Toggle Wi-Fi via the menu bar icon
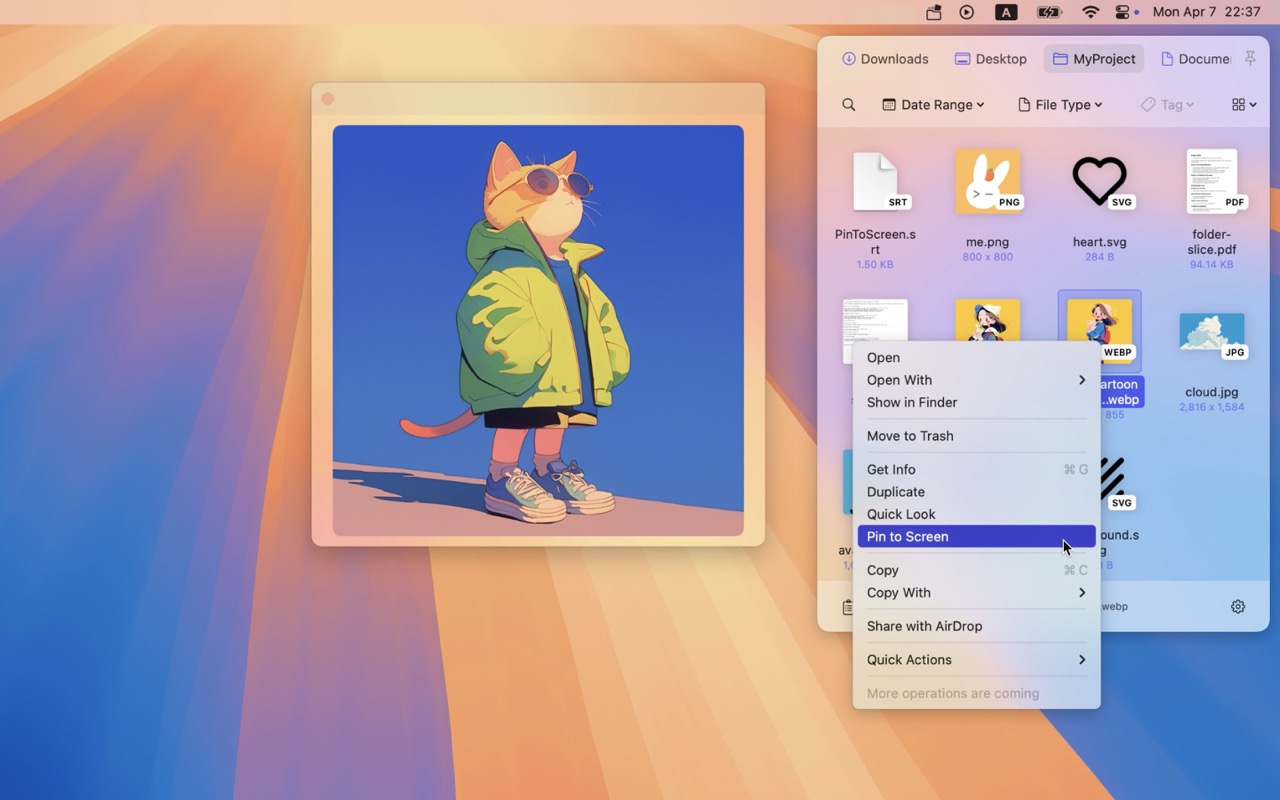 pyautogui.click(x=1090, y=13)
